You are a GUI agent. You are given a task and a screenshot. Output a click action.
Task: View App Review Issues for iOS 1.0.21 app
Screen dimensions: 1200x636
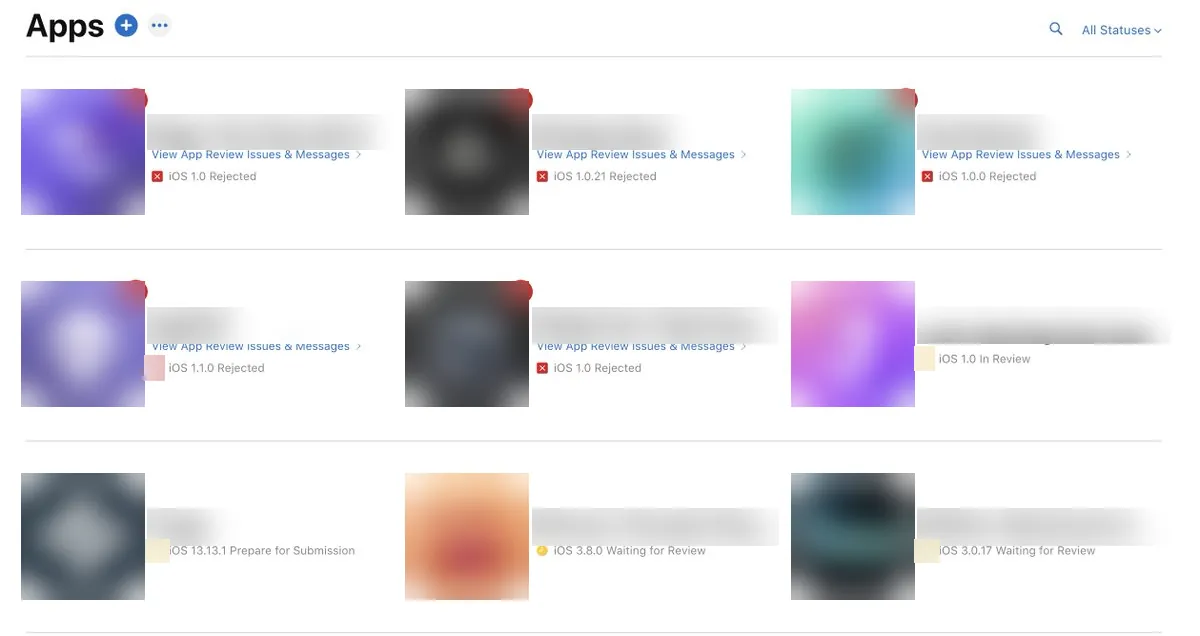coord(636,155)
